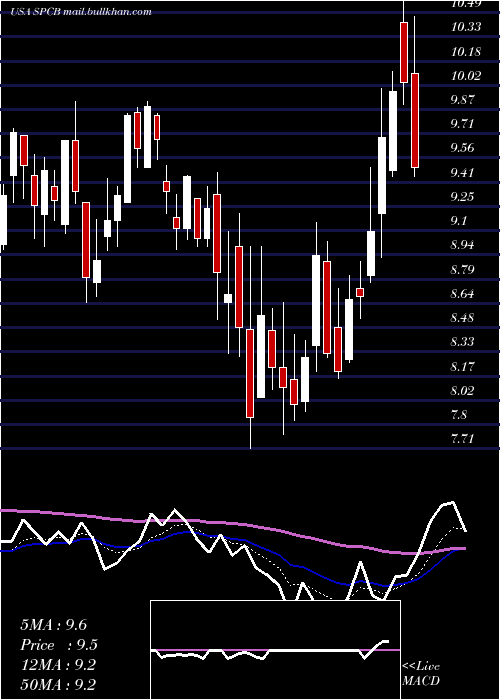The height and width of the screenshot is (700, 500).
Task: Click the 7.8 price axis label
Action: 459,415
